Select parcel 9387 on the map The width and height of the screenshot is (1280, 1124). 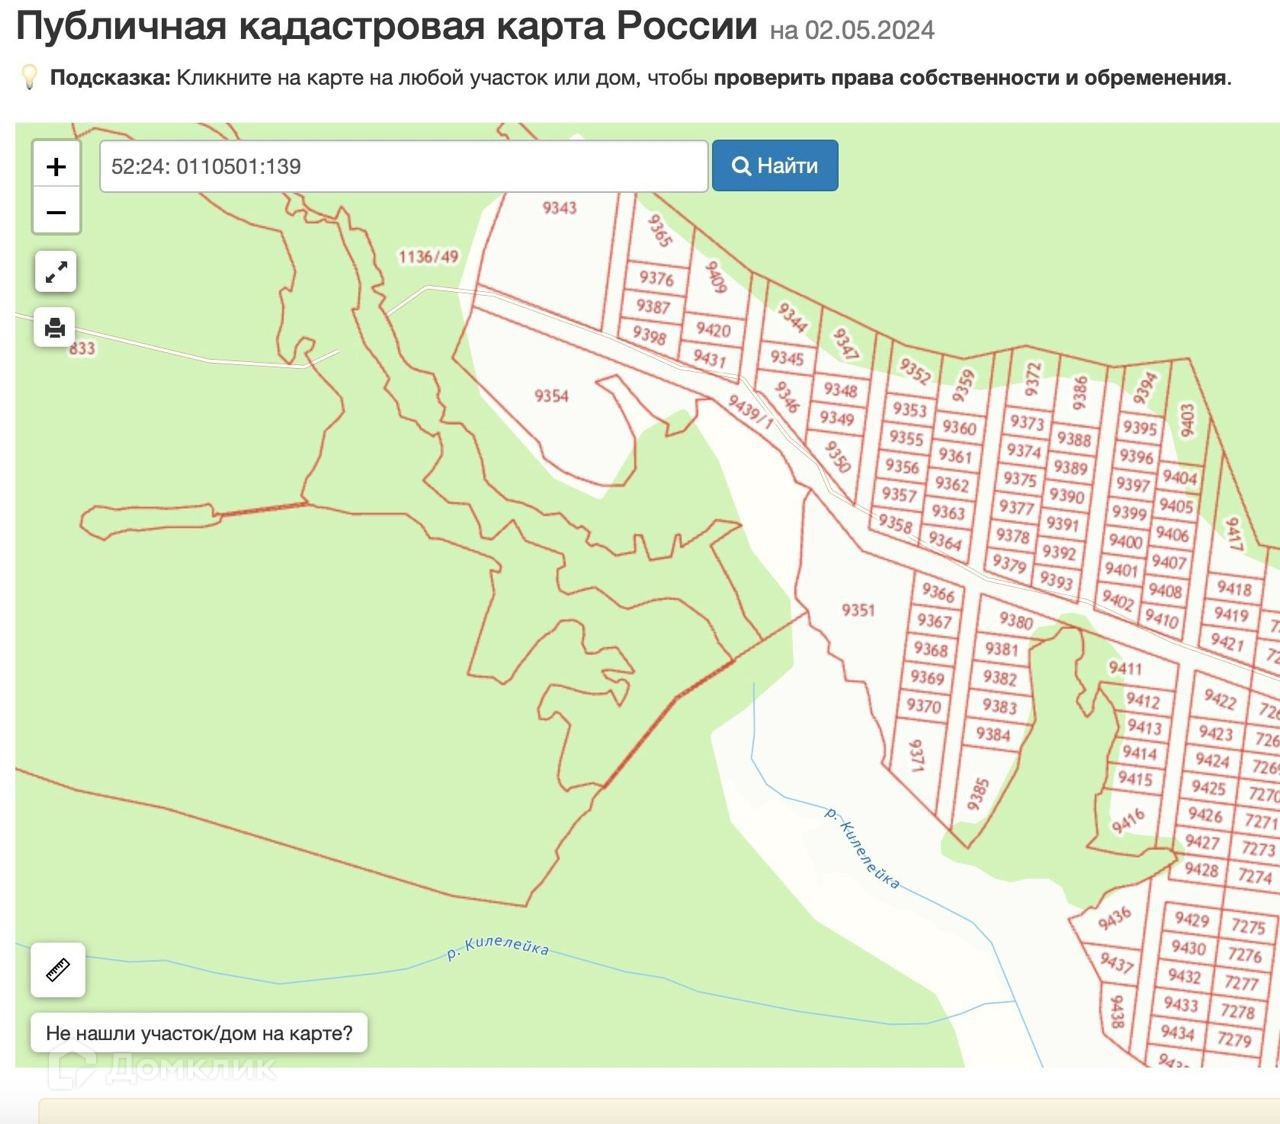coord(653,307)
